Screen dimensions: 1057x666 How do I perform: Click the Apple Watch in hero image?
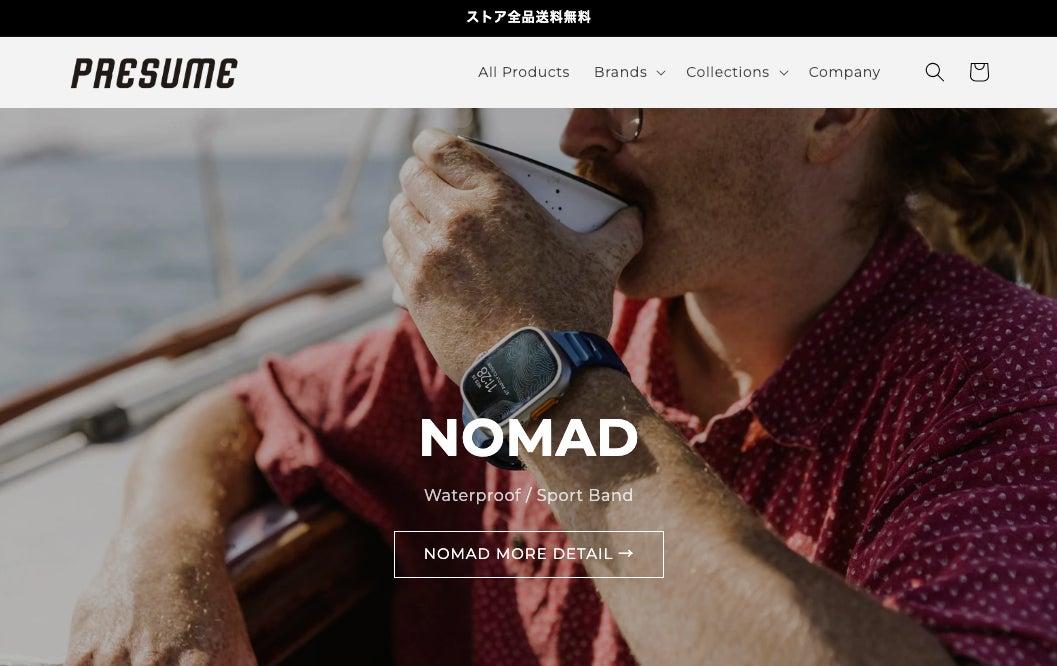tap(507, 372)
